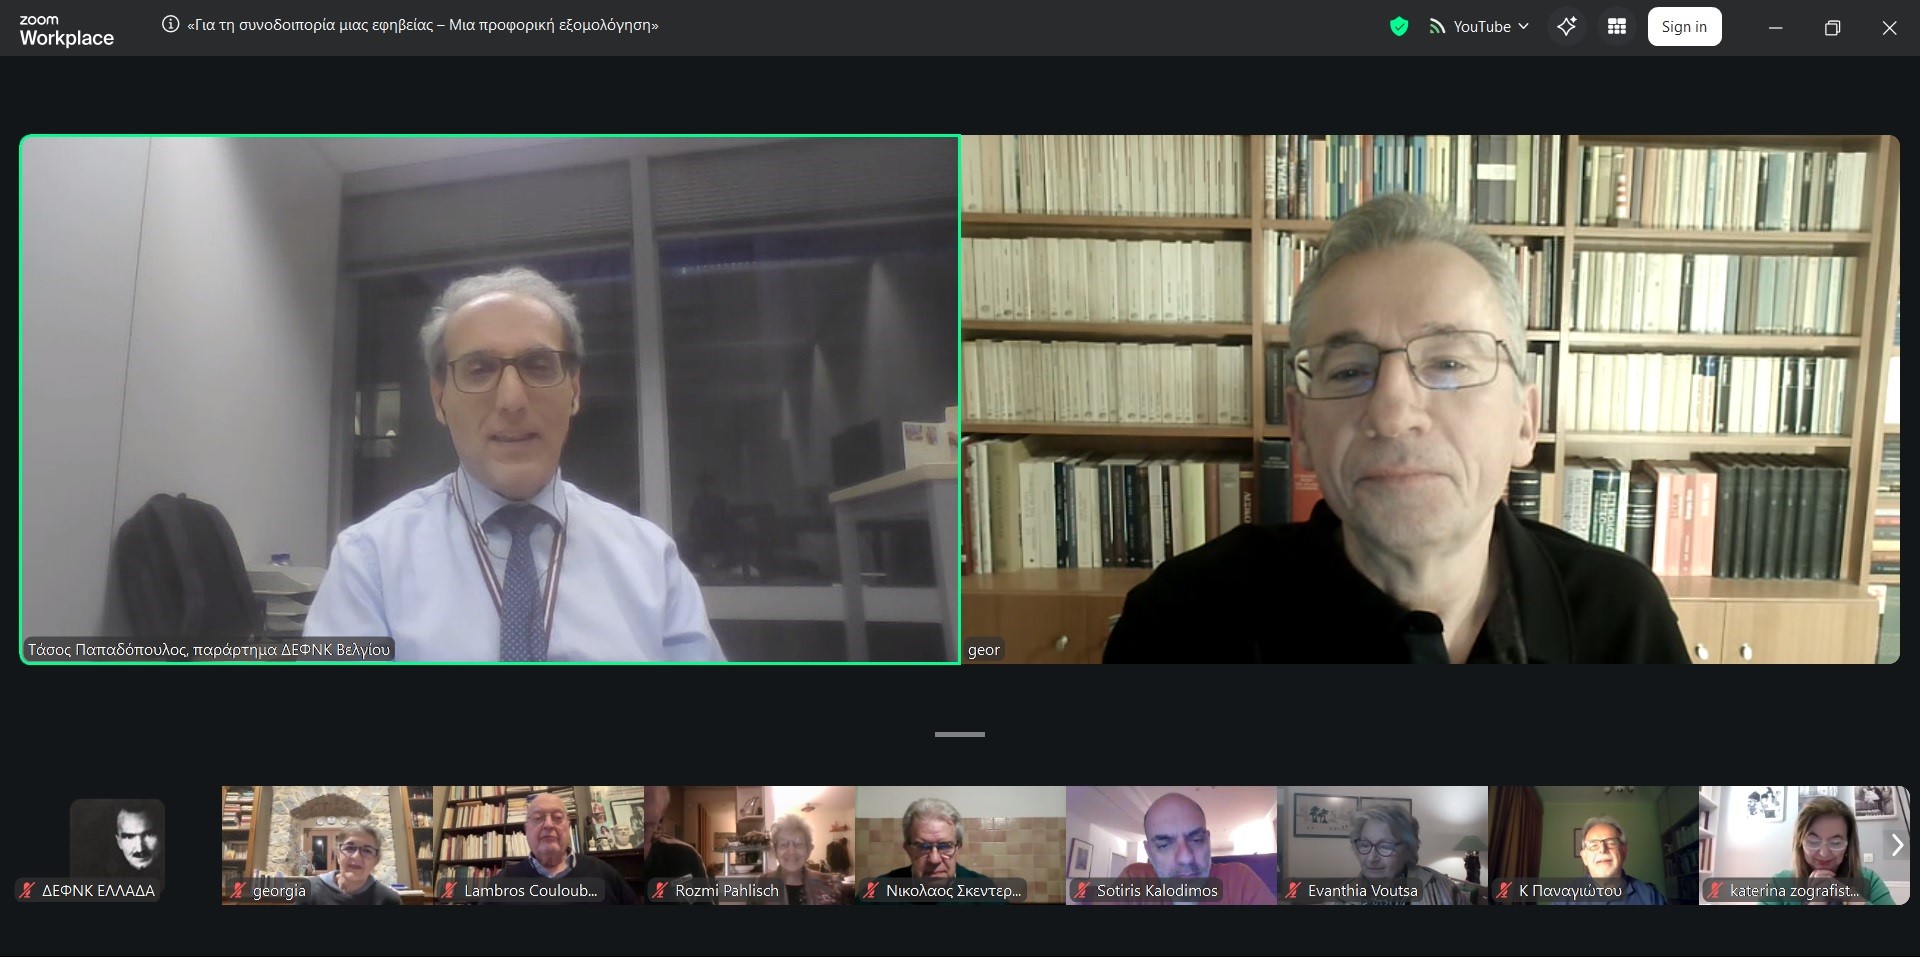Click the Zoom Workplace logo
1920x957 pixels.
point(66,30)
